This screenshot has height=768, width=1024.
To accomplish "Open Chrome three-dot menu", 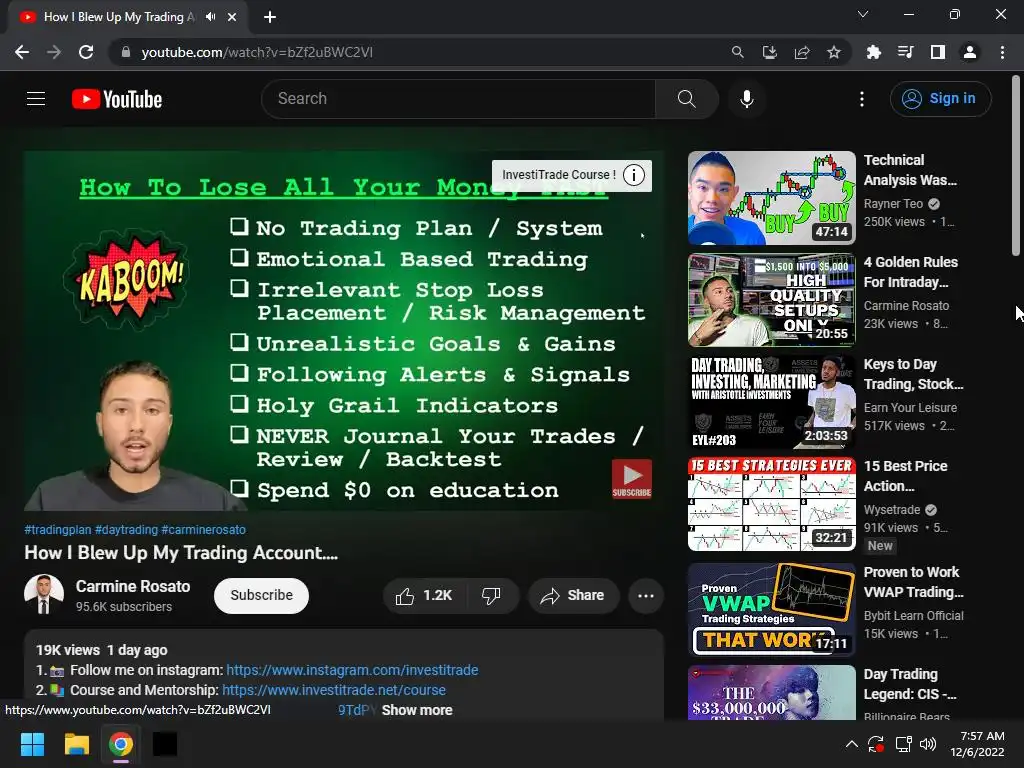I will coord(1002,52).
